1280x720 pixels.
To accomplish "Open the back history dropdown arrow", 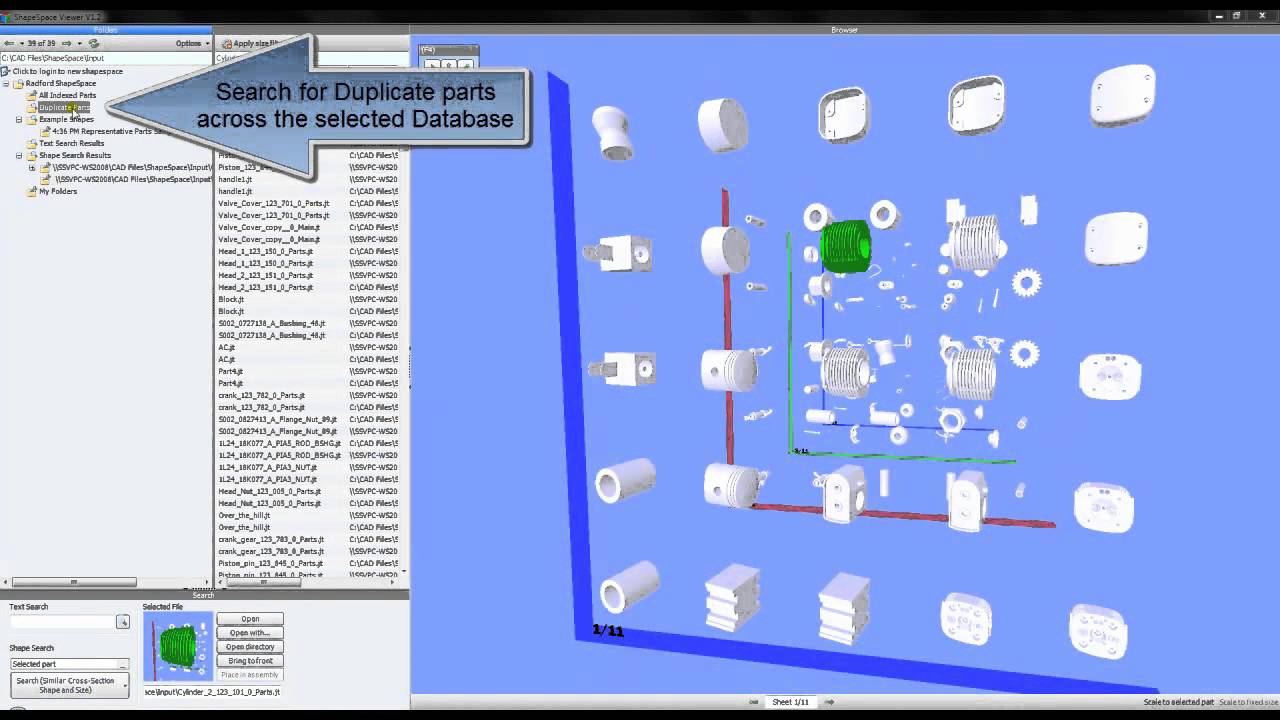I will tap(21, 43).
